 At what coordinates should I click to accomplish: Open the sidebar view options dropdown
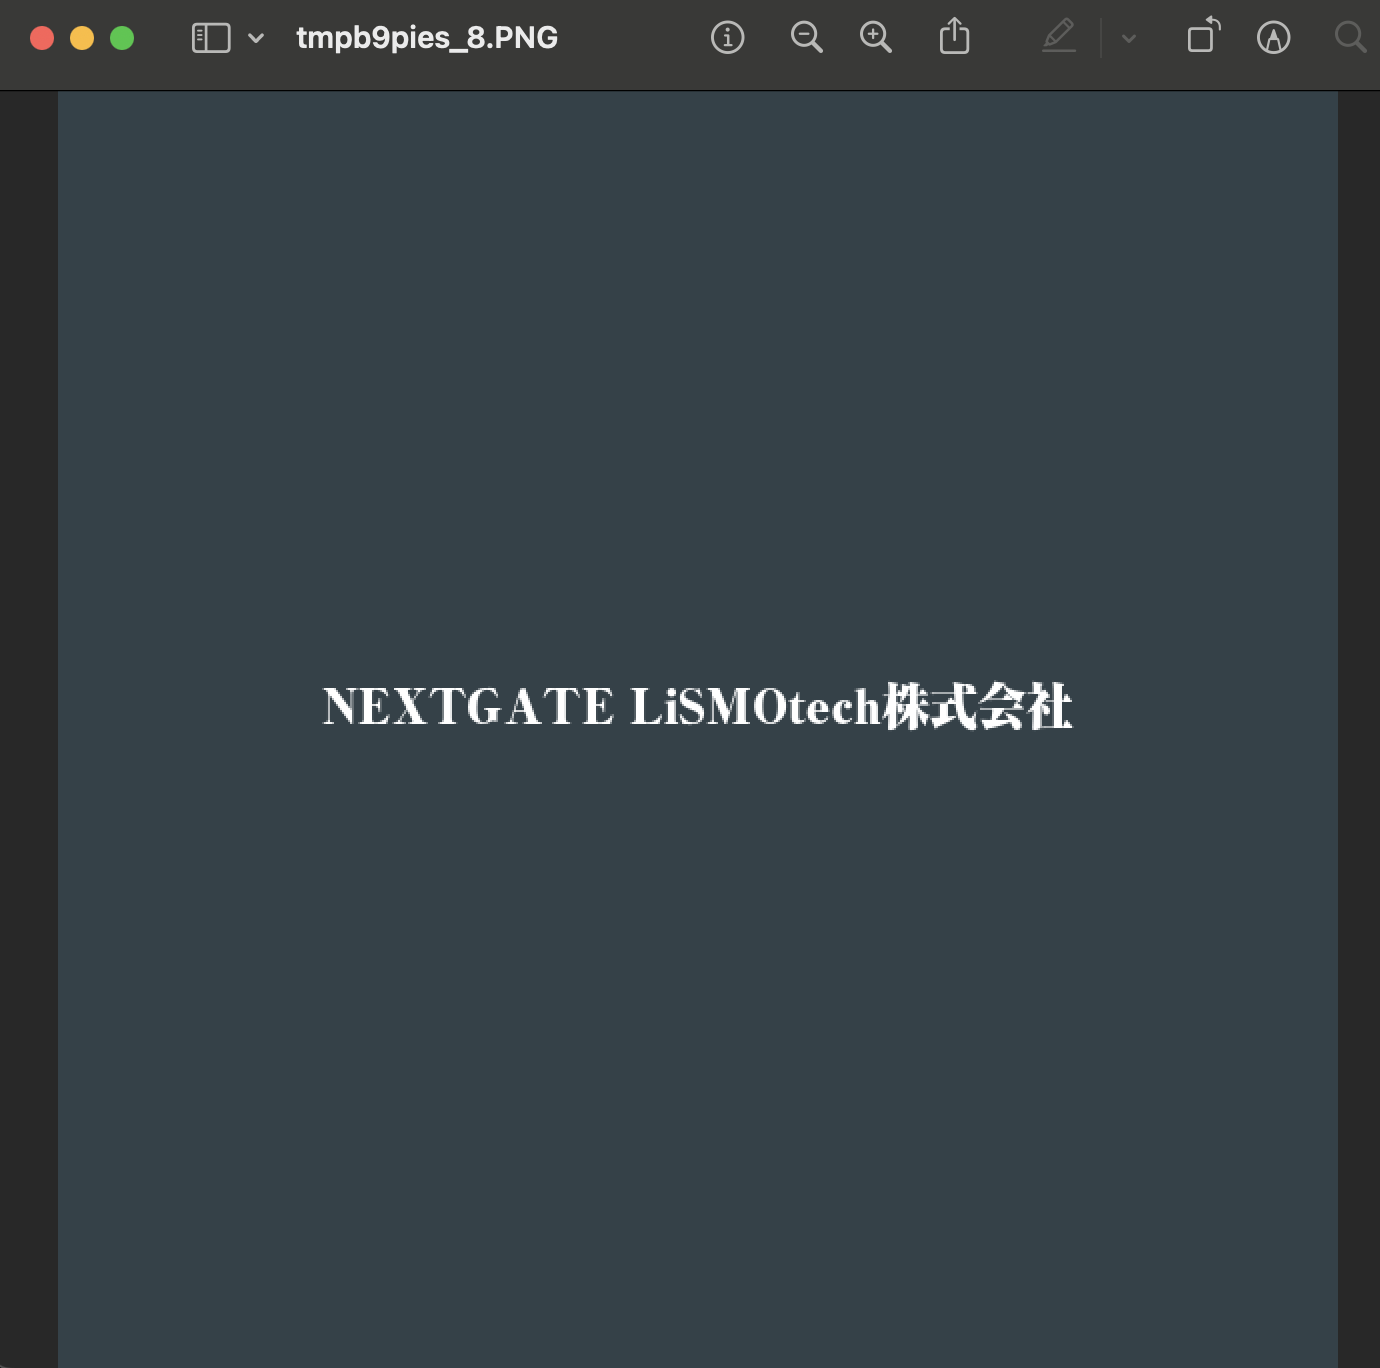tap(255, 39)
